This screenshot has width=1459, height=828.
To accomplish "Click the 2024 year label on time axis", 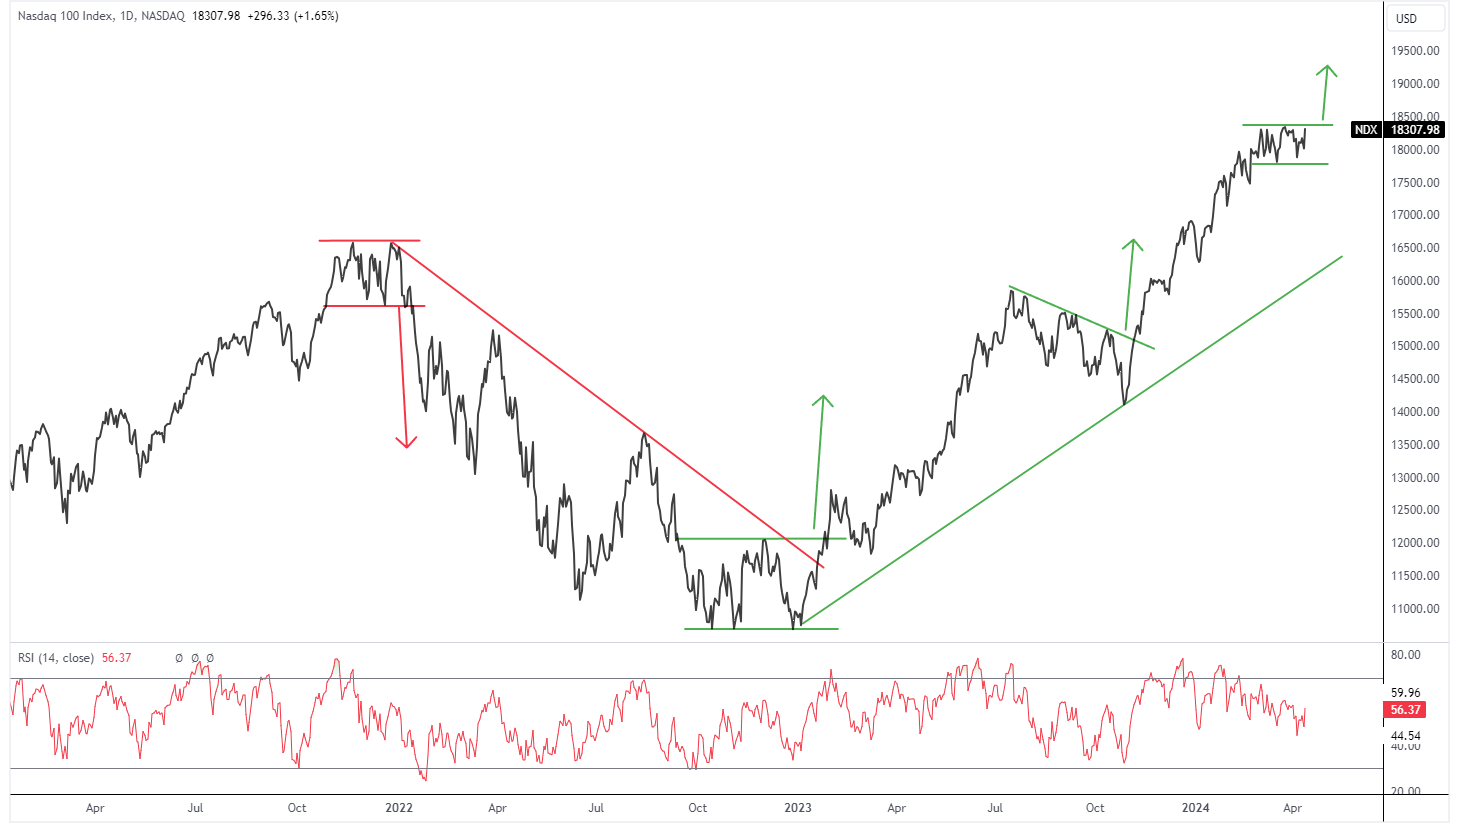I will [x=1196, y=808].
